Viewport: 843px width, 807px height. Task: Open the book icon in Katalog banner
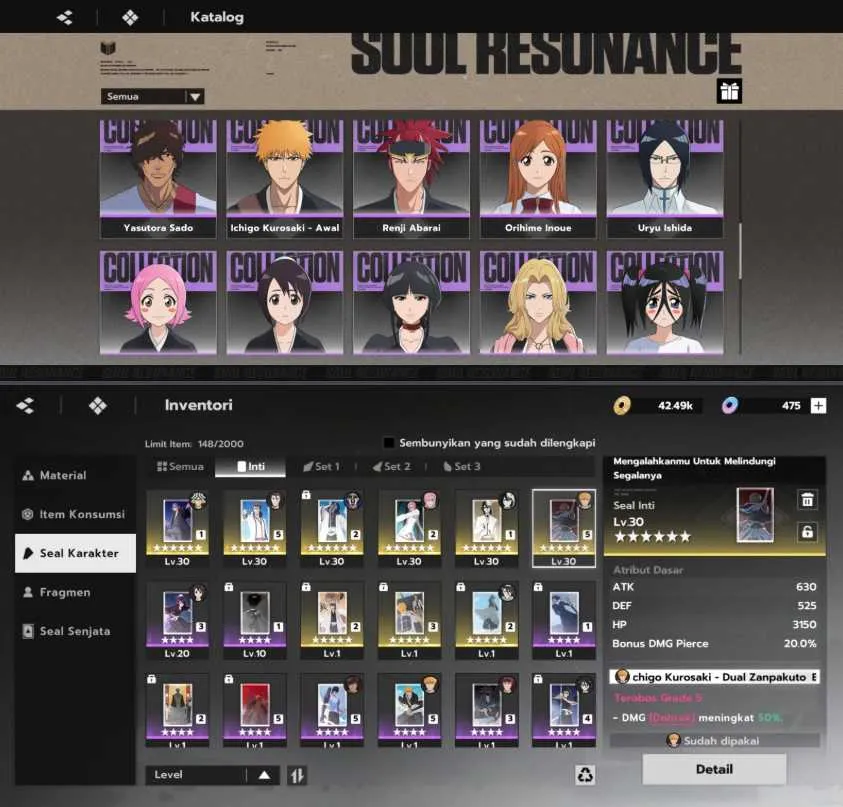pyautogui.click(x=108, y=47)
